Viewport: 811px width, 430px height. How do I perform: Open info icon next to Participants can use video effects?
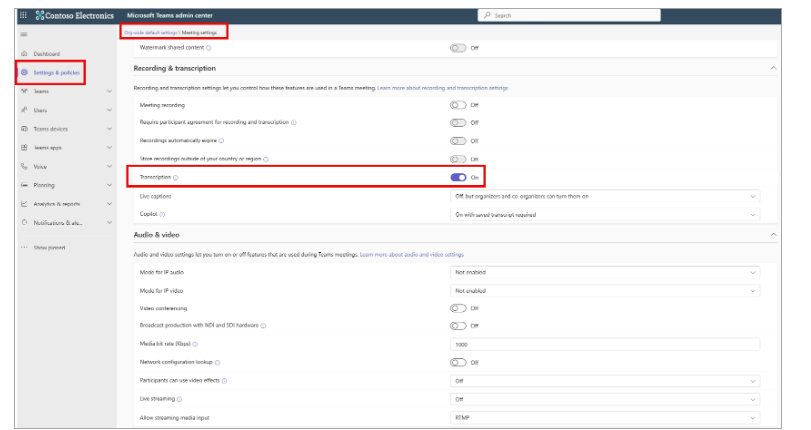pos(224,381)
